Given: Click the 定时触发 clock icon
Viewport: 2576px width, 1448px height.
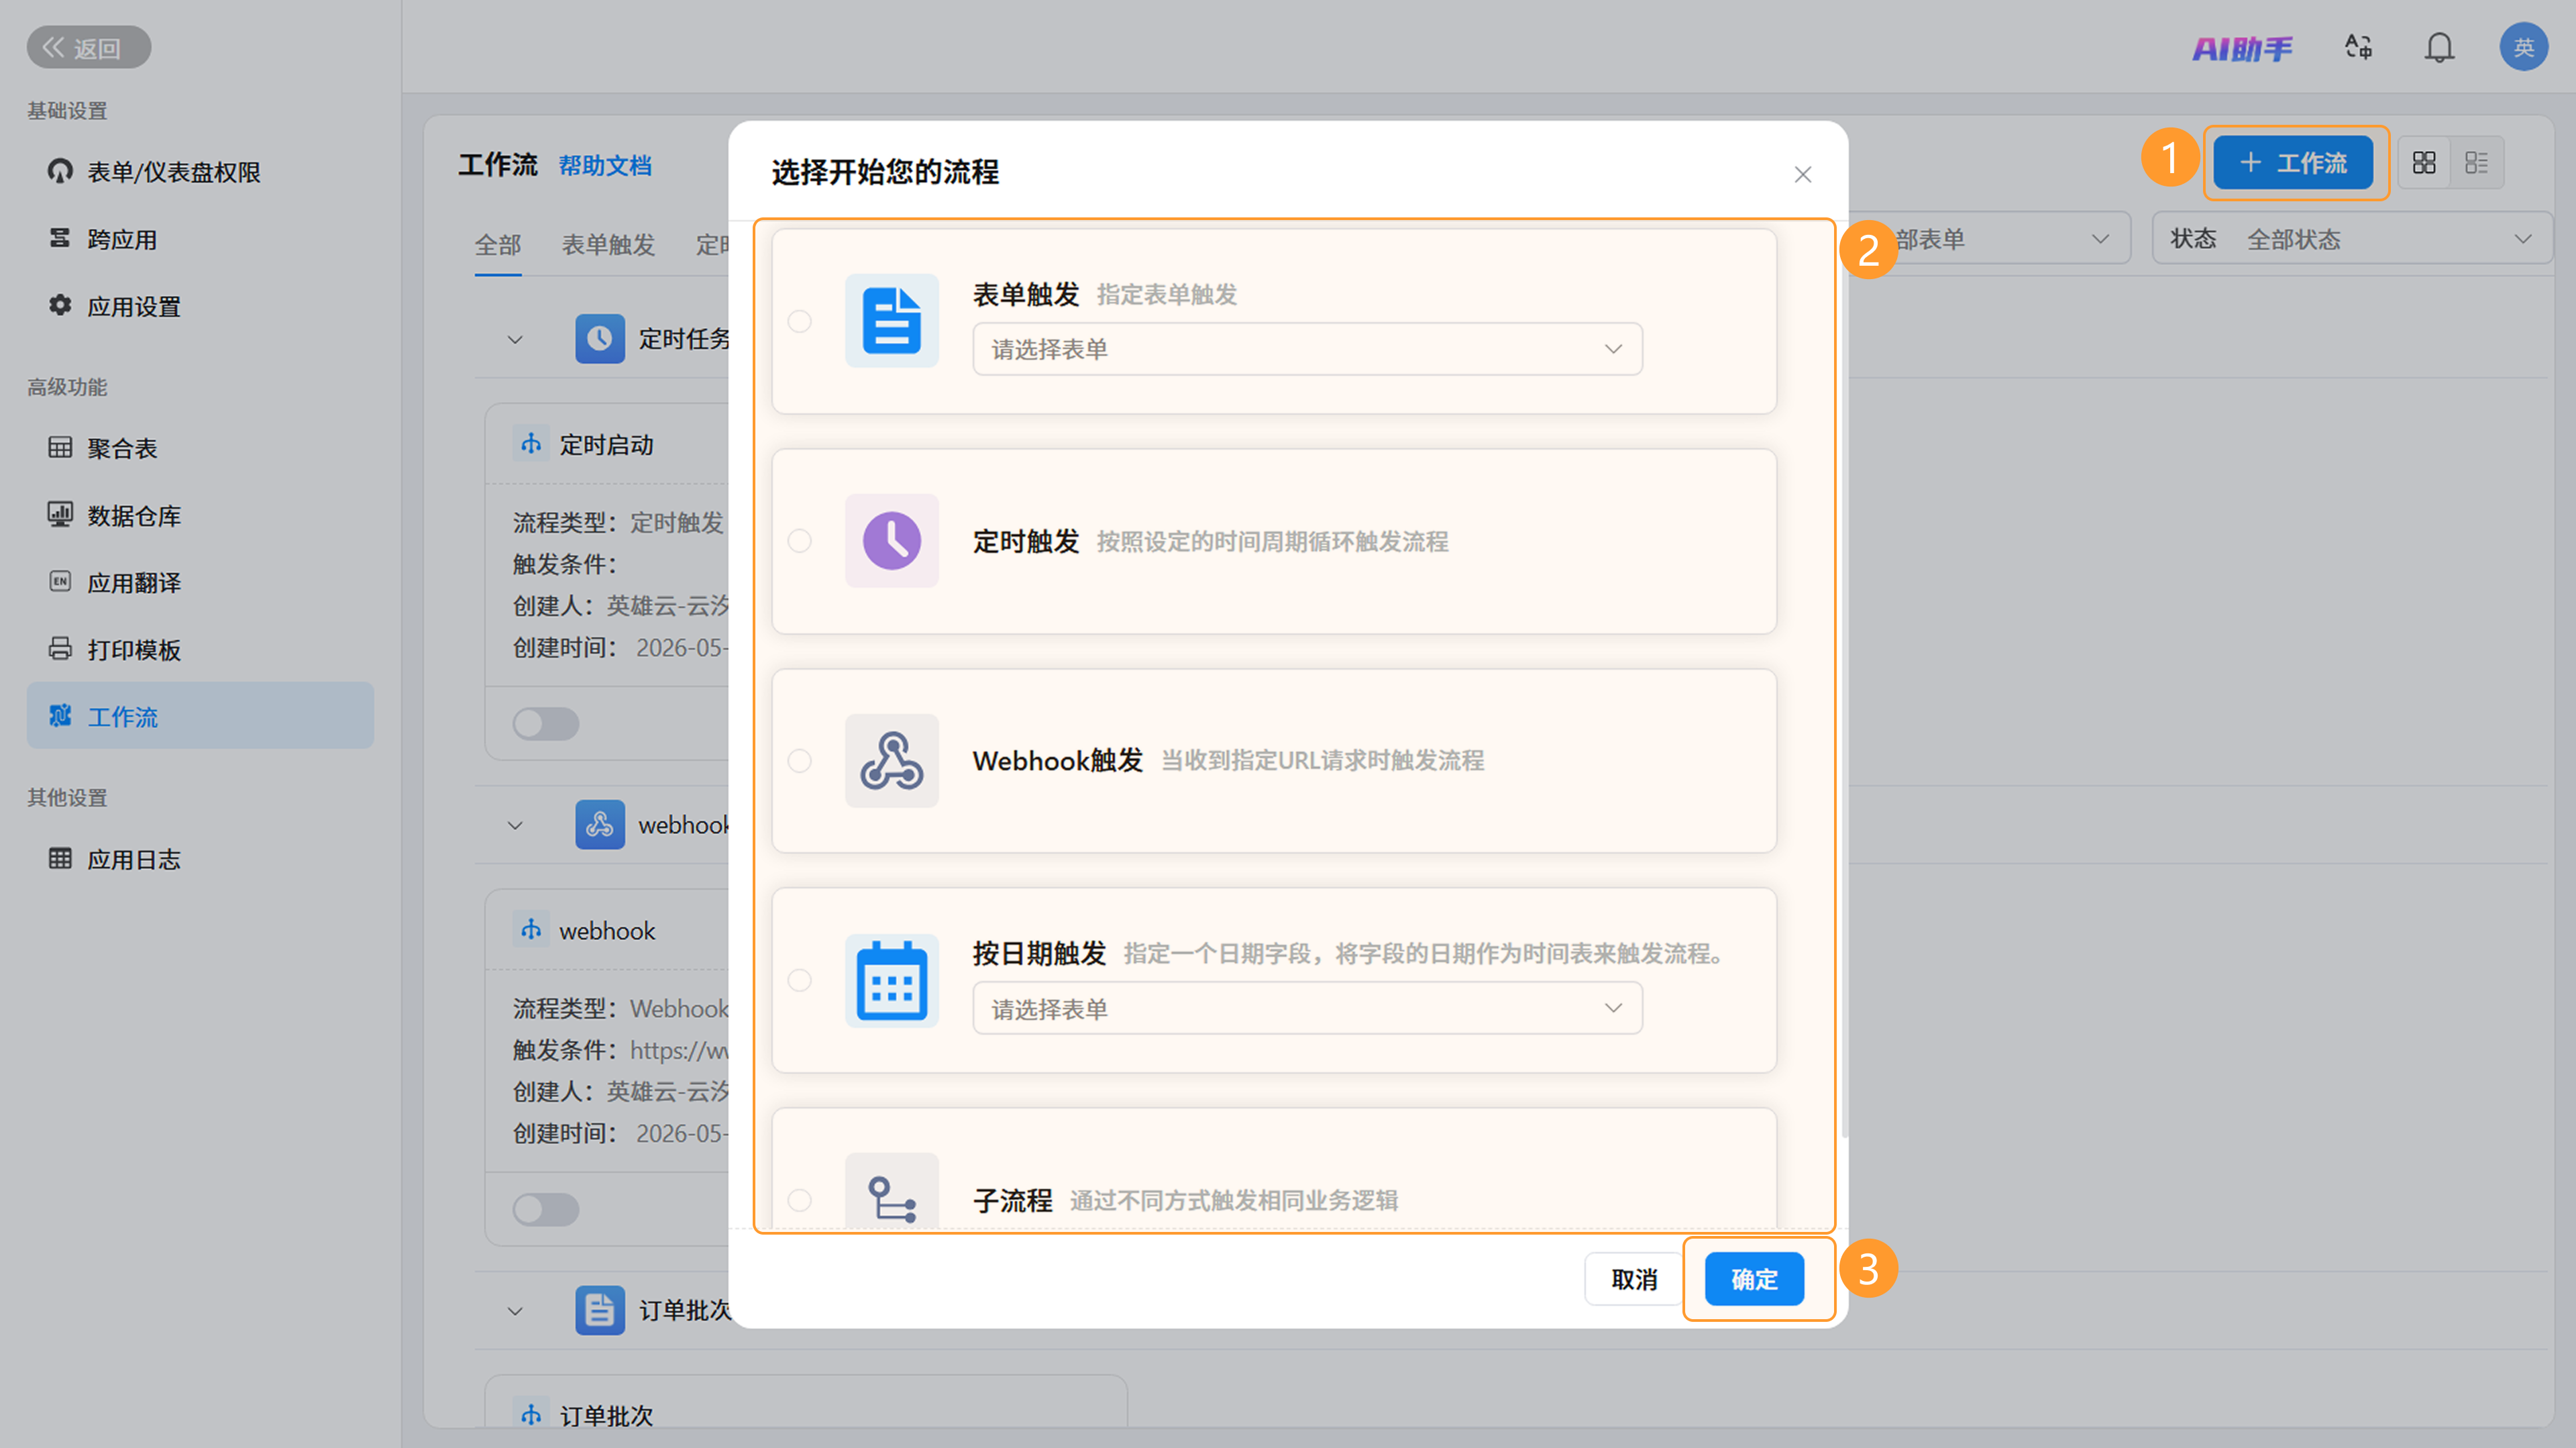Looking at the screenshot, I should [892, 540].
